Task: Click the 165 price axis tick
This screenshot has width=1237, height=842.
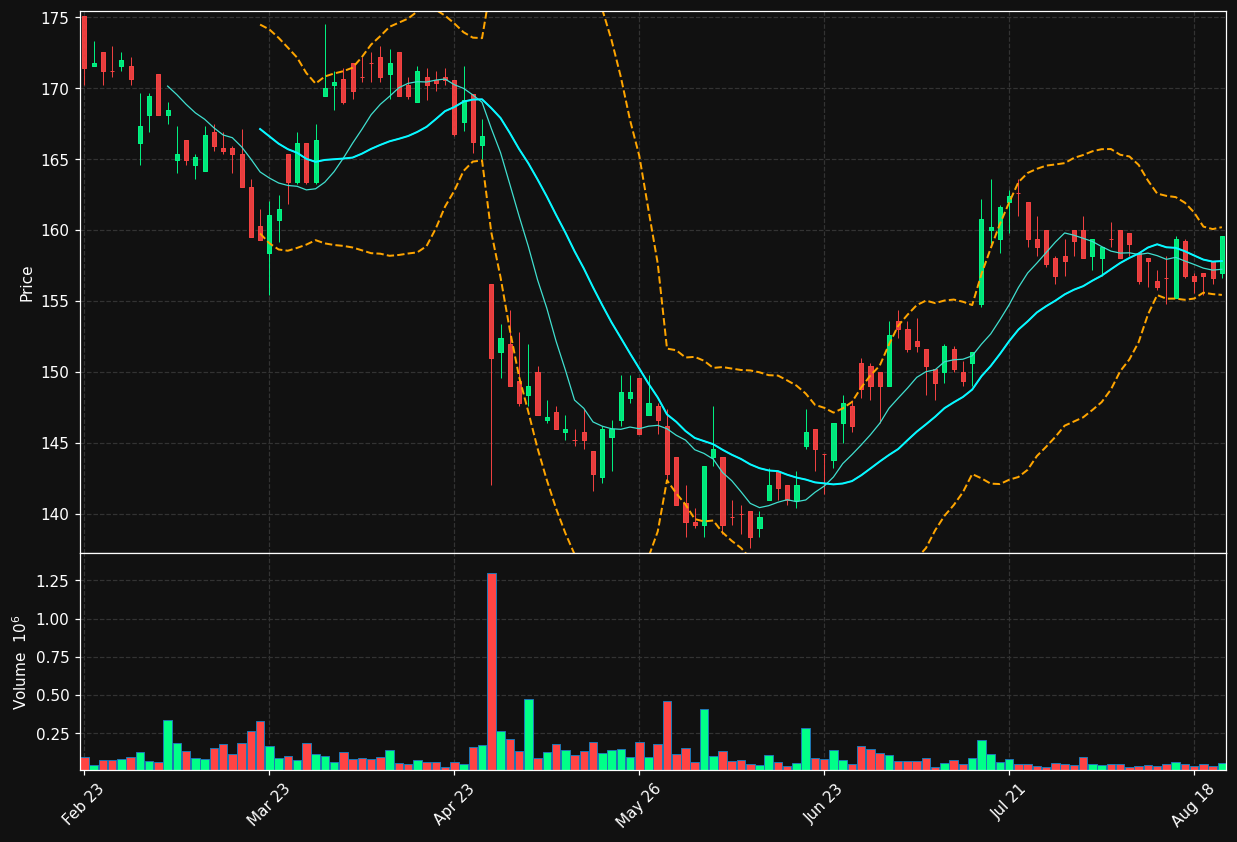Action: pos(55,160)
